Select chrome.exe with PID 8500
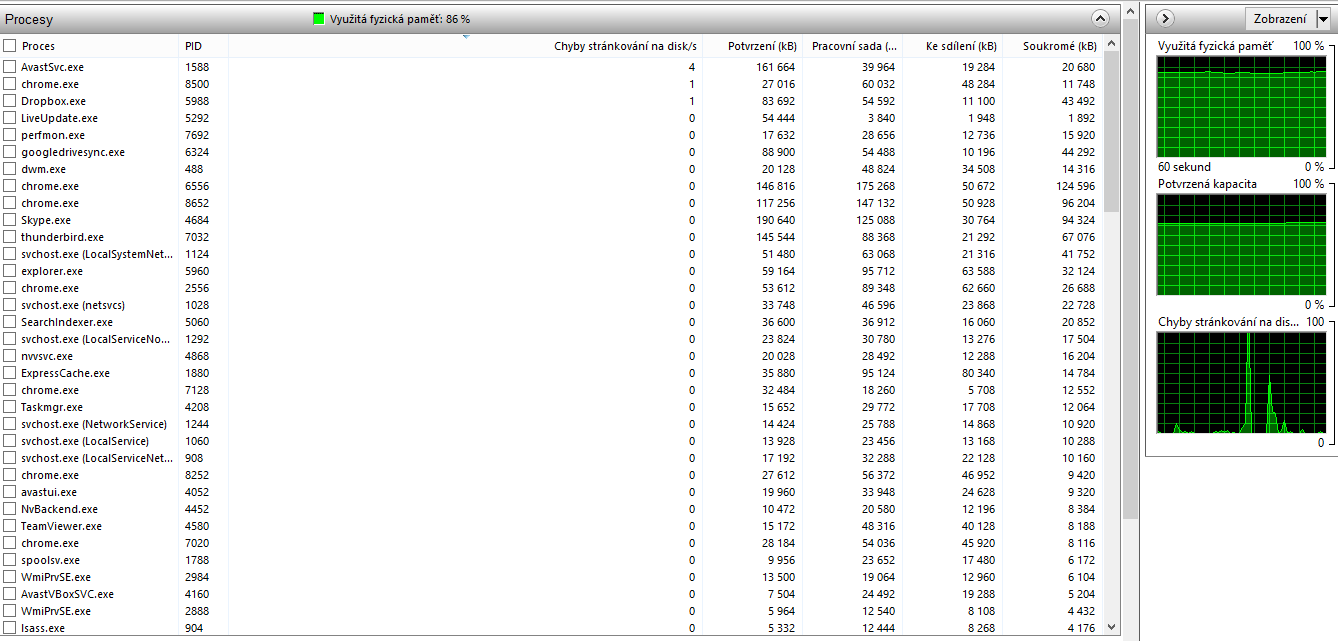 50,84
